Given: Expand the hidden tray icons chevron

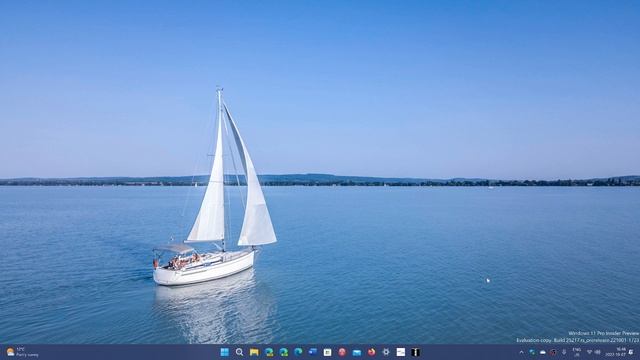Looking at the screenshot, I should click(x=521, y=352).
